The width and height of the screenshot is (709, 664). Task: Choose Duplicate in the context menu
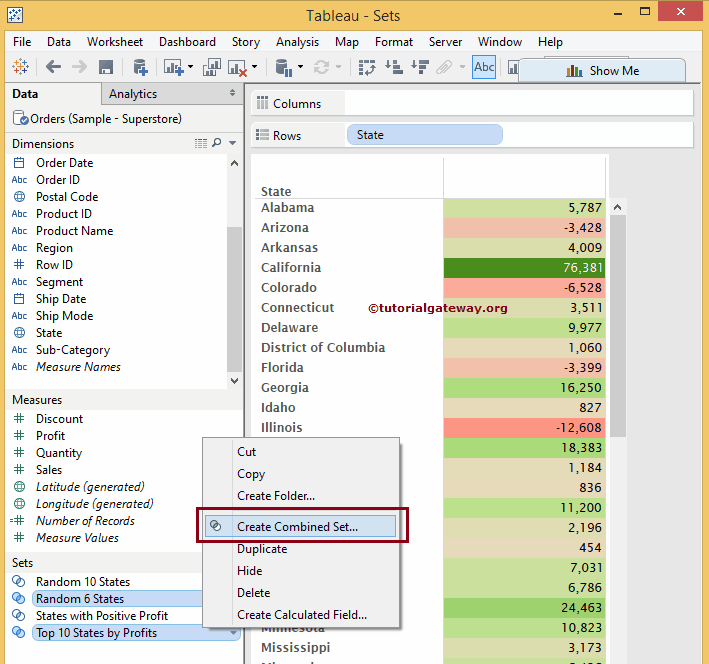[262, 549]
